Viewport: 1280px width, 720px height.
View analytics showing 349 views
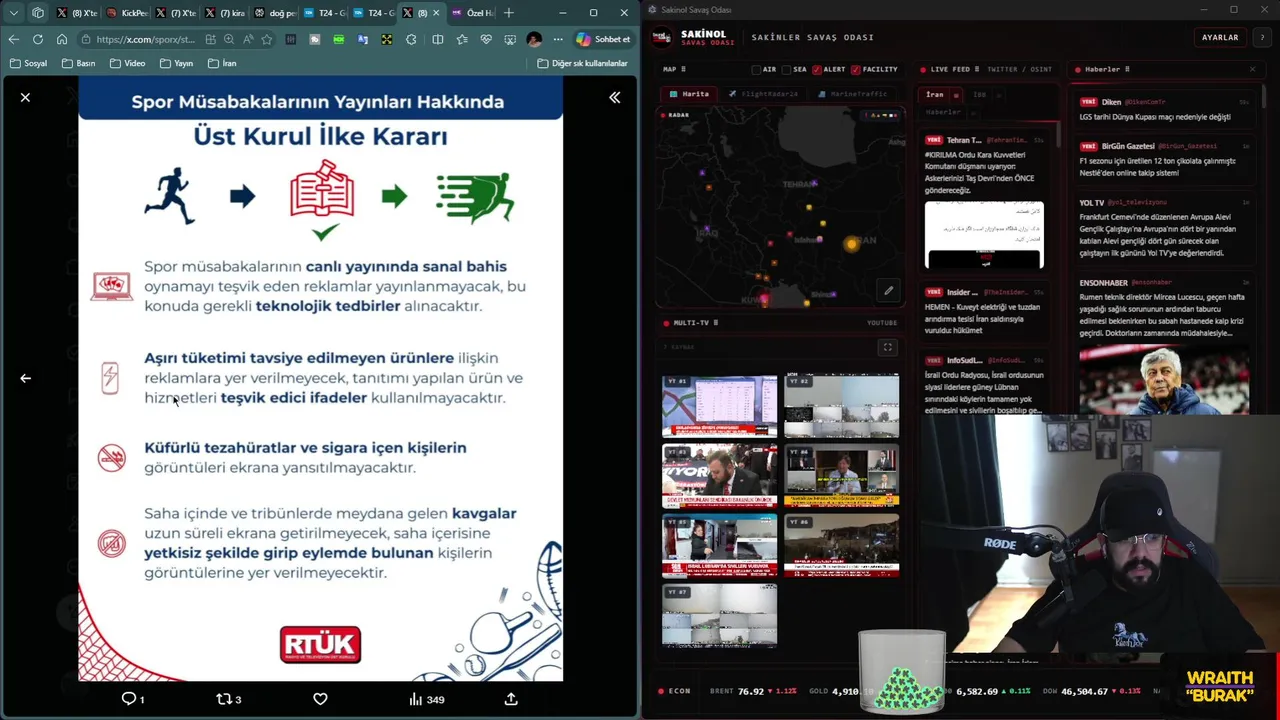click(x=426, y=699)
